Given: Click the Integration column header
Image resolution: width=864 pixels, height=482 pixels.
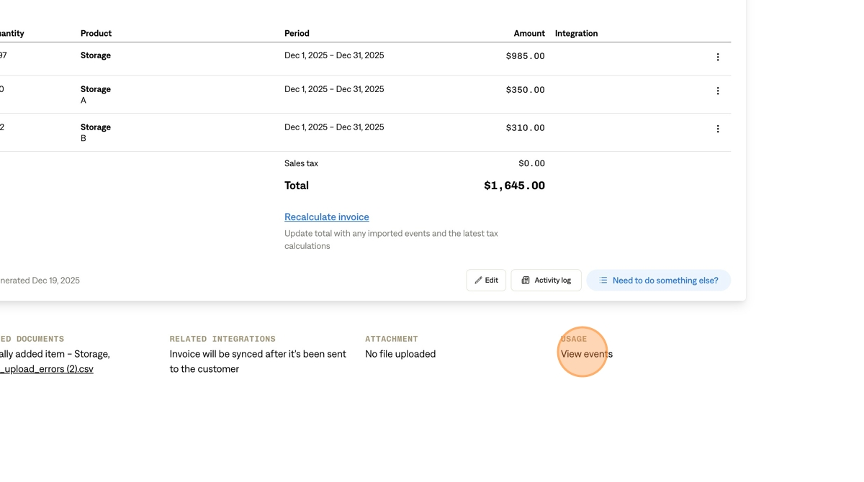Looking at the screenshot, I should [x=576, y=33].
